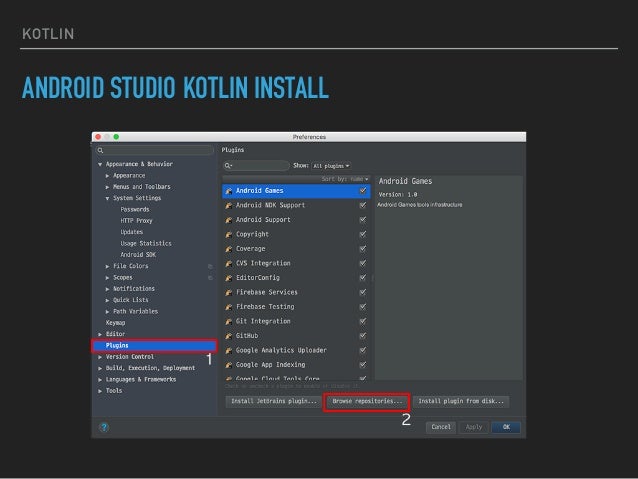
Task: Toggle Firebase Testing plugin checkbox
Action: [363, 306]
